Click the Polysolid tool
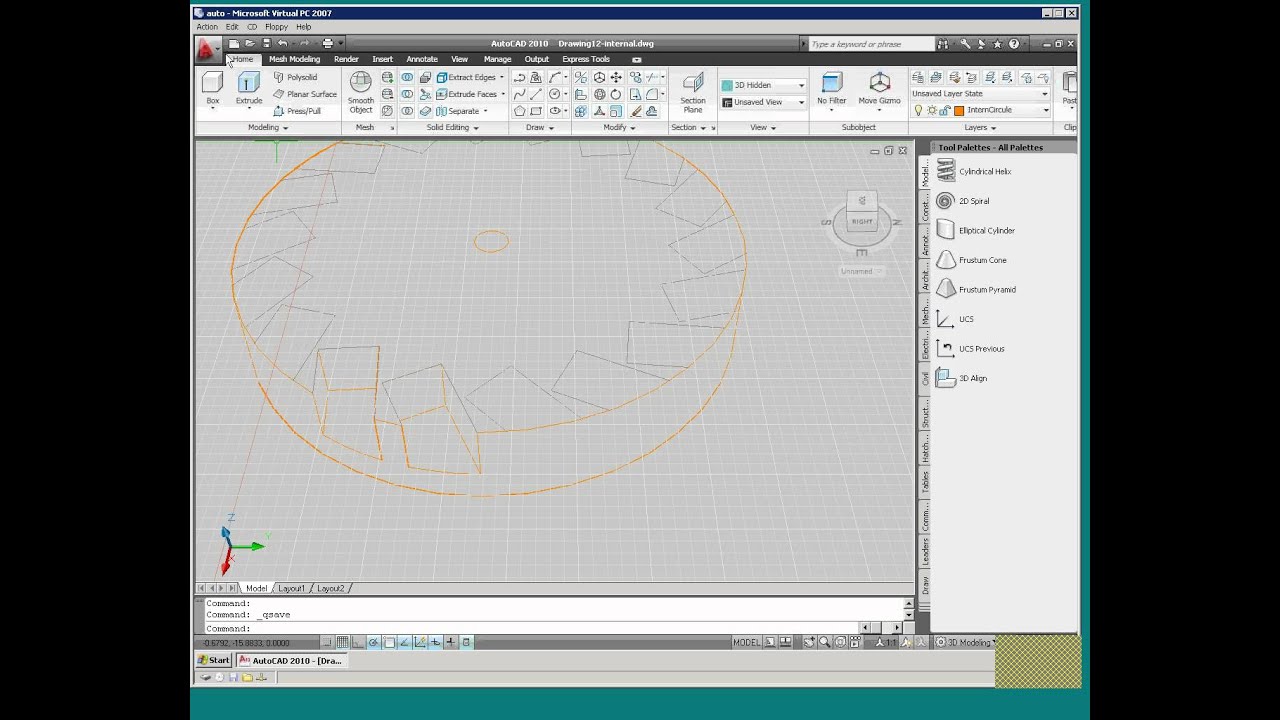Viewport: 1280px width, 720px height. click(295, 77)
